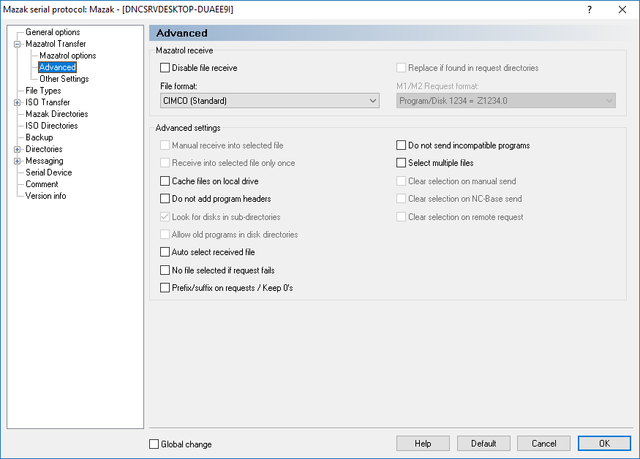Select Messaging in the tree
The height and width of the screenshot is (459, 640).
(x=44, y=161)
